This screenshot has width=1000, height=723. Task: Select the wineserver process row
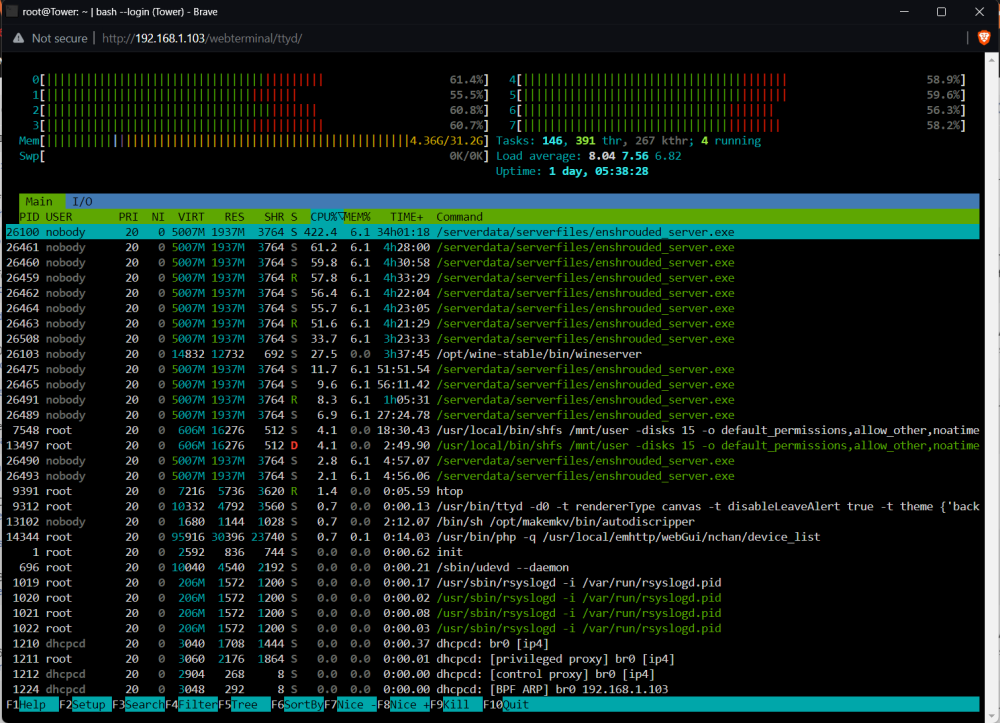(x=492, y=354)
